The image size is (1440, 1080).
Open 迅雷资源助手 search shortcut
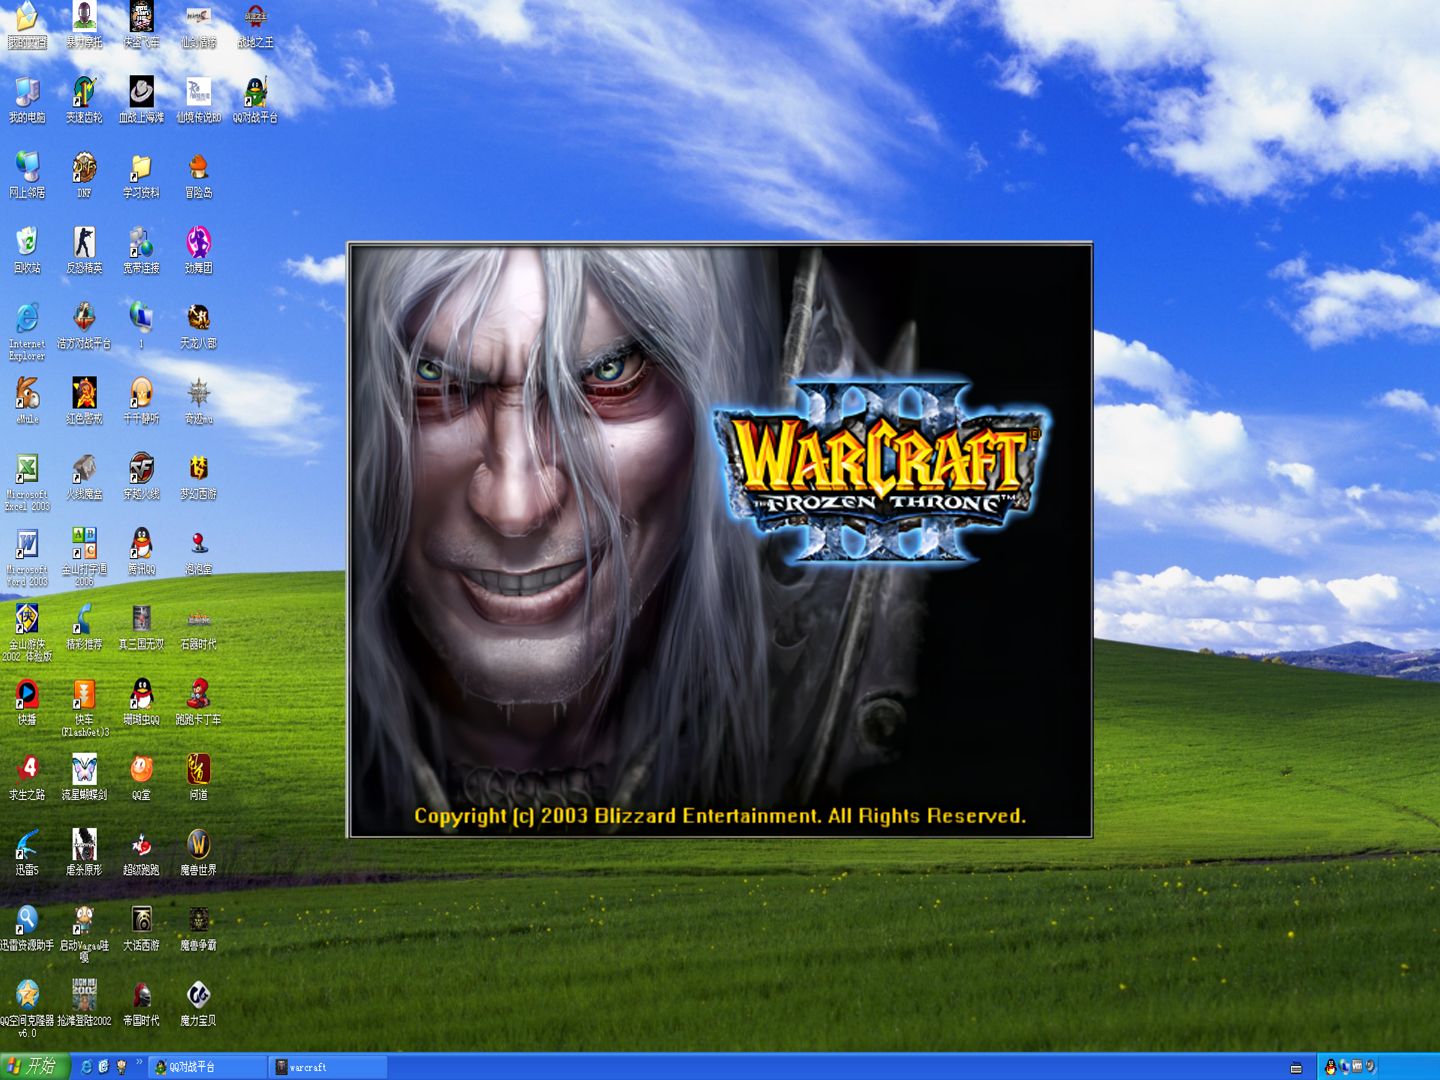coord(27,920)
